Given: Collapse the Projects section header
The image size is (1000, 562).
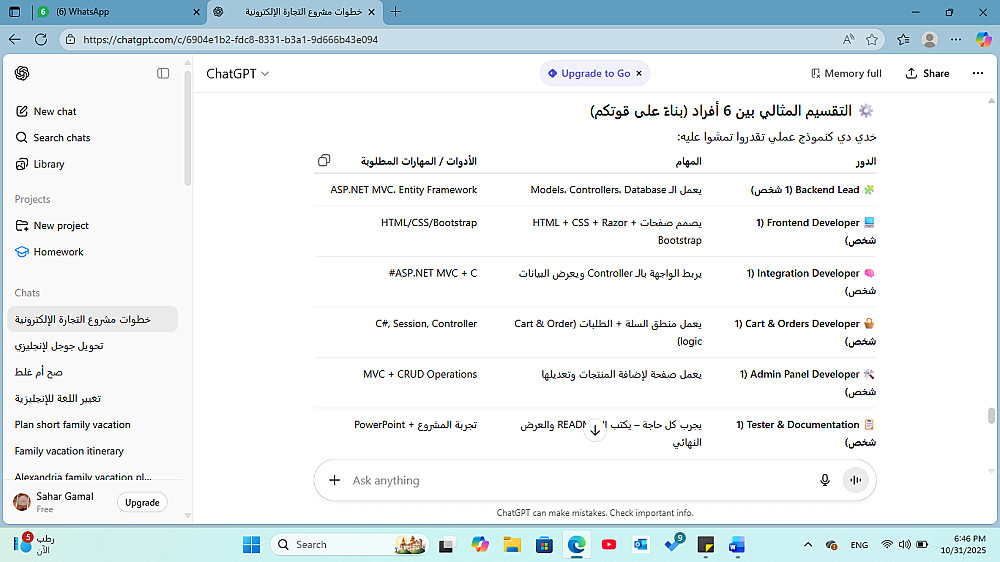Looking at the screenshot, I should point(33,199).
